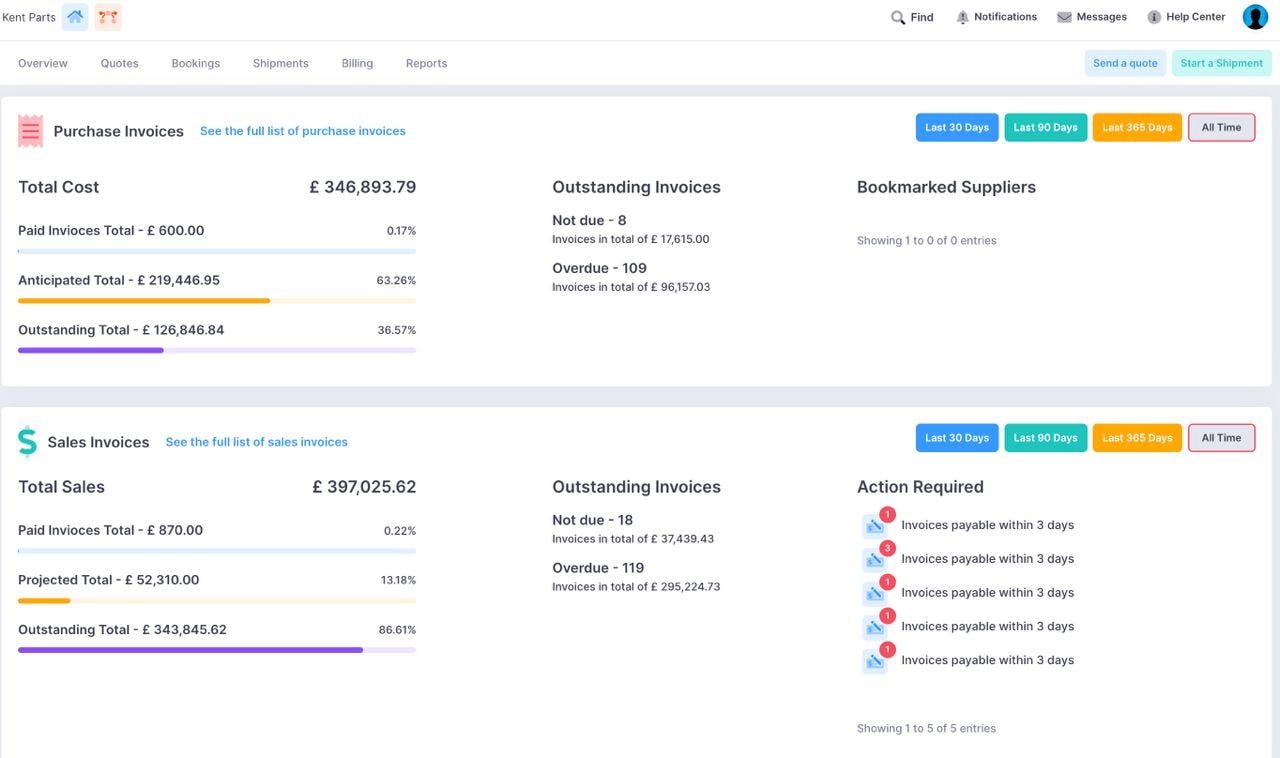Screen dimensions: 1280x758
Task: Click the green Sales Invoices dollar icon
Action: pyautogui.click(x=27, y=441)
